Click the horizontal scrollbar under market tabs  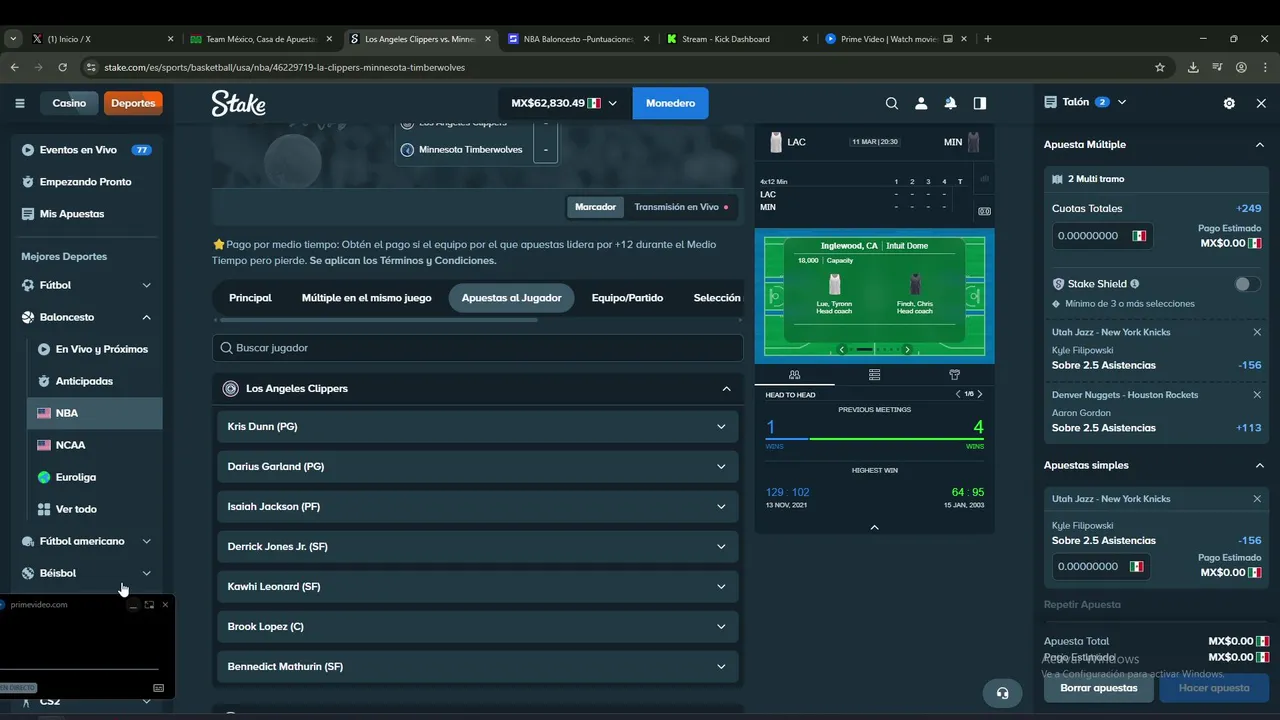[378, 320]
